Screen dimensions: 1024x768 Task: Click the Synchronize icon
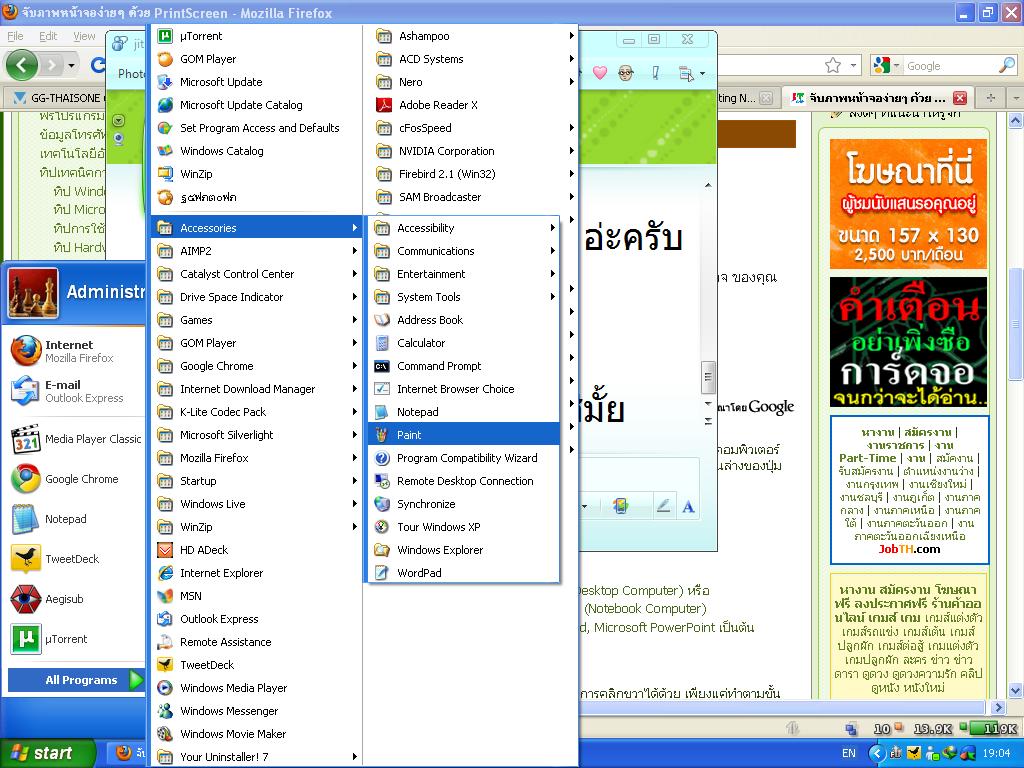pos(382,504)
